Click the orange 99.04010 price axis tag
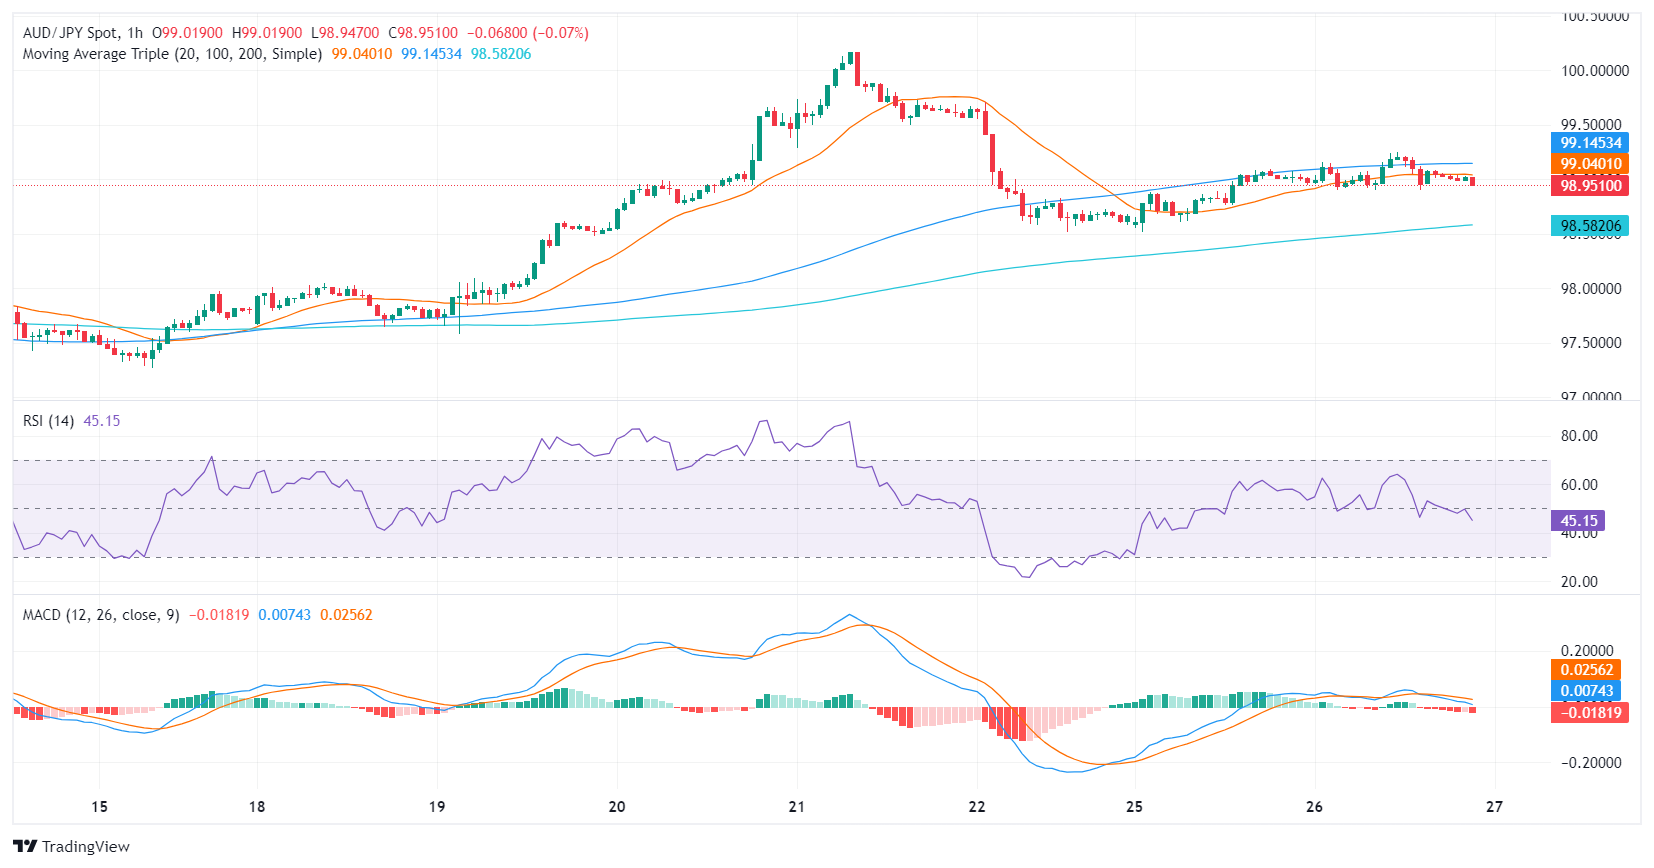The image size is (1654, 868). tap(1590, 164)
